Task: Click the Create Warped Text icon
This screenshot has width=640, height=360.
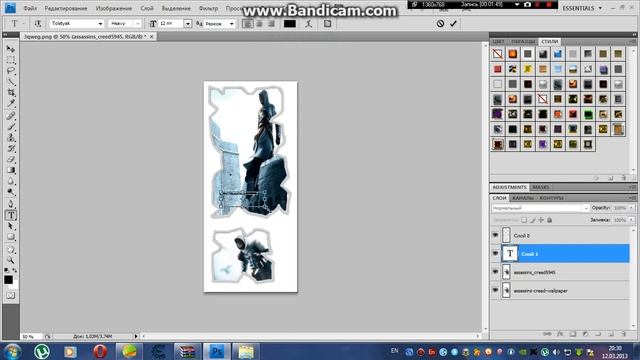Action: (x=309, y=24)
